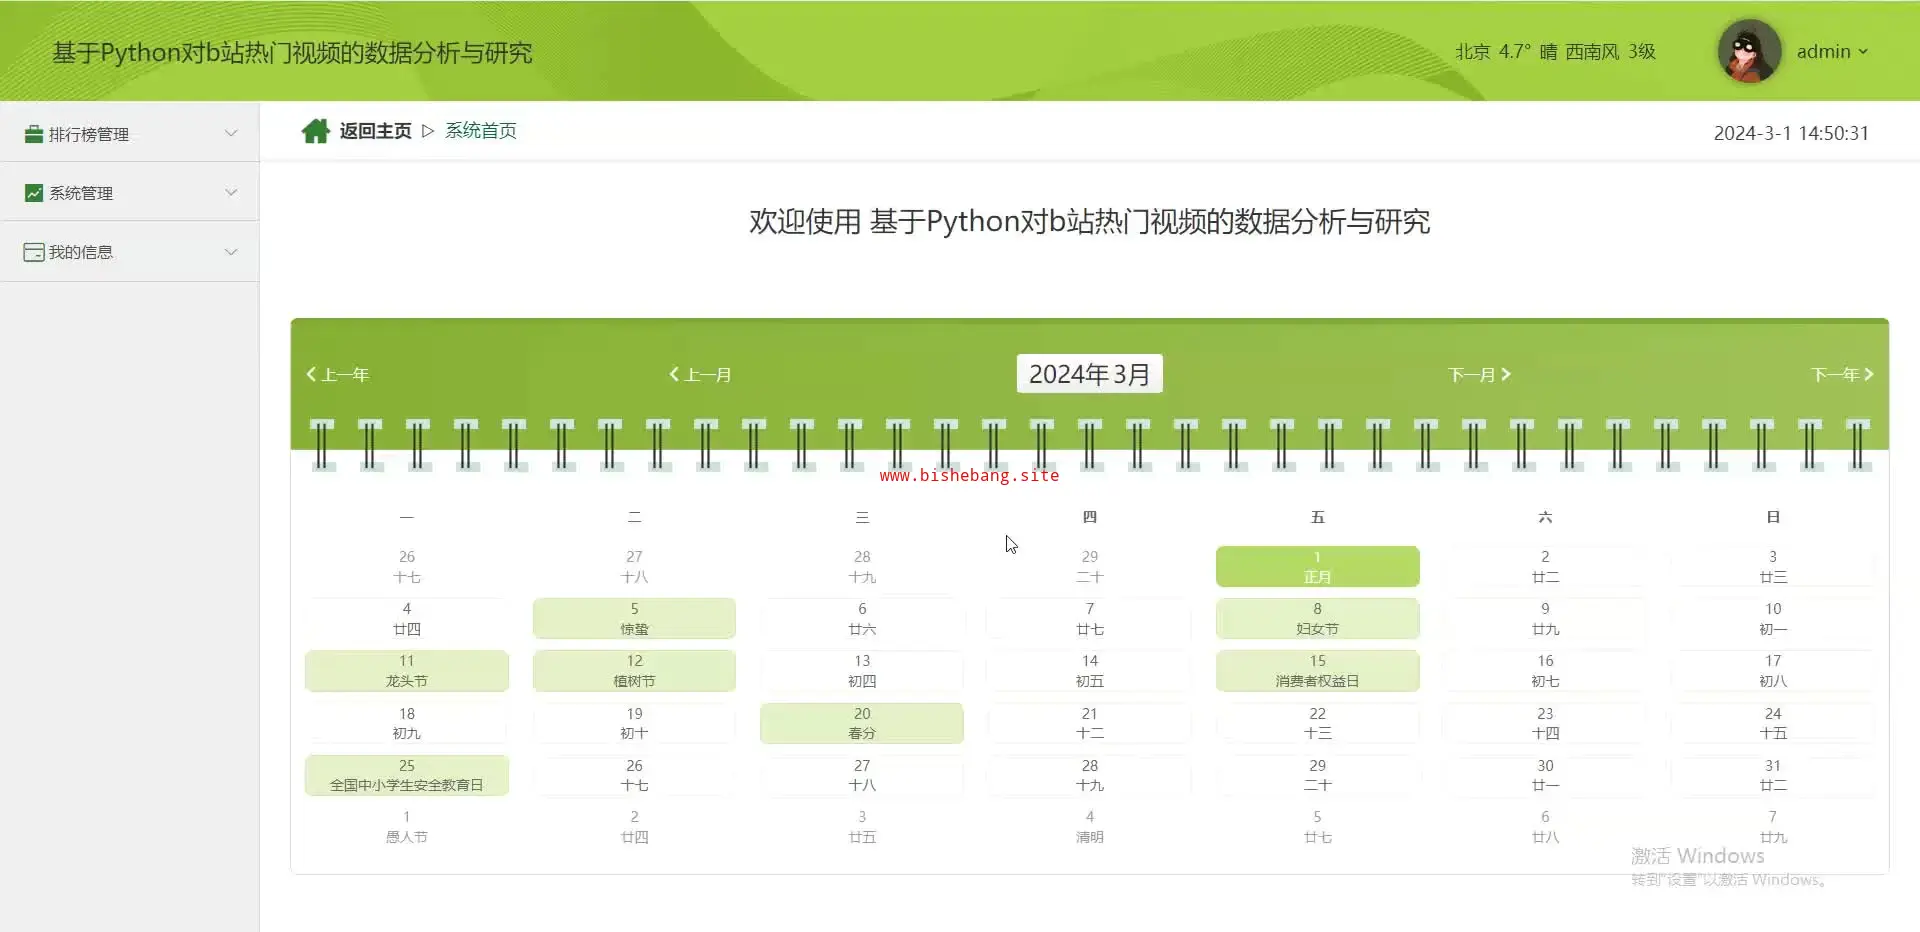The height and width of the screenshot is (932, 1920).
Task: Expand the 排行榜管理 chevron arrow
Action: [x=231, y=134]
